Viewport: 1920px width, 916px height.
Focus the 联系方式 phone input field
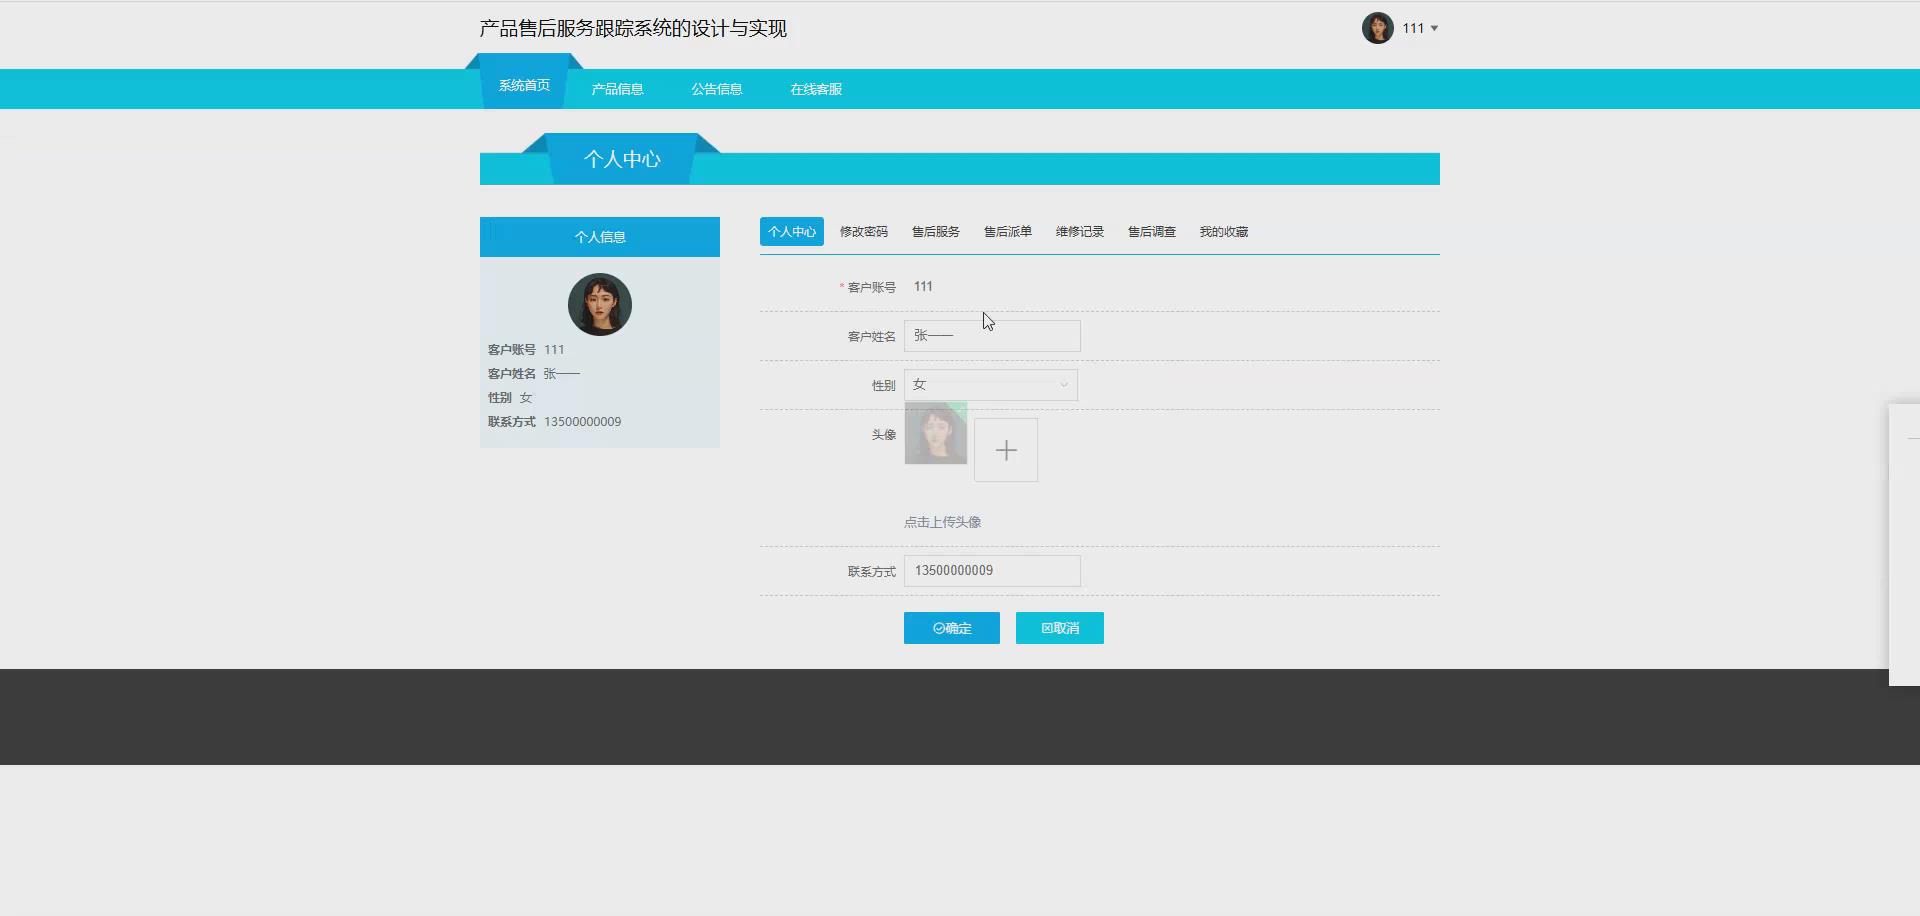coord(992,571)
